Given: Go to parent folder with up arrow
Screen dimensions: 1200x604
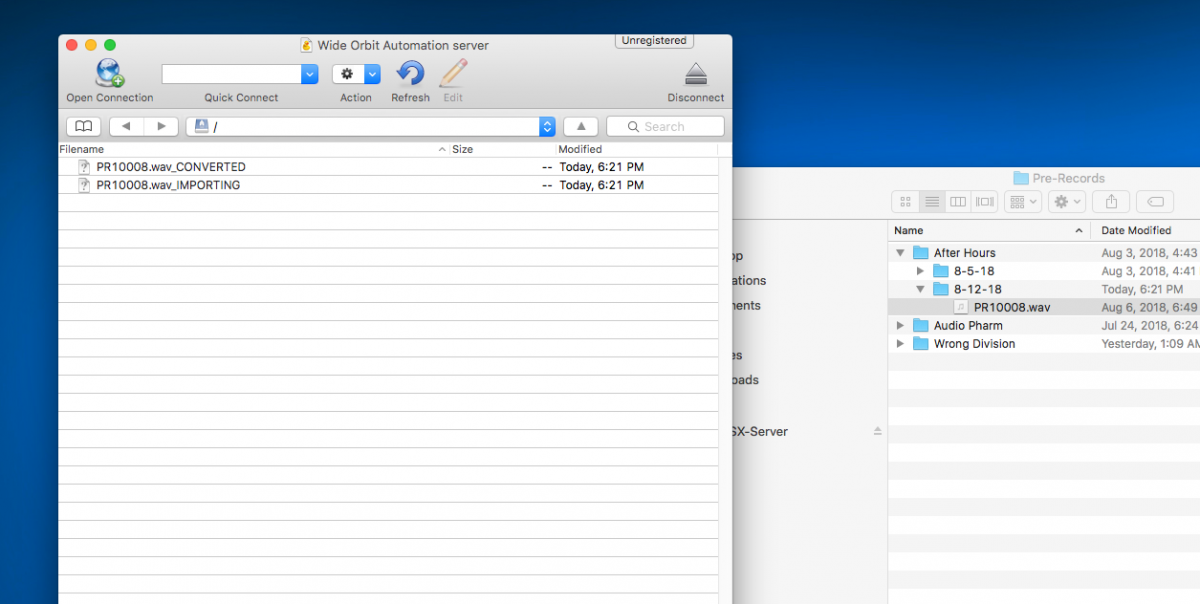Looking at the screenshot, I should (581, 126).
